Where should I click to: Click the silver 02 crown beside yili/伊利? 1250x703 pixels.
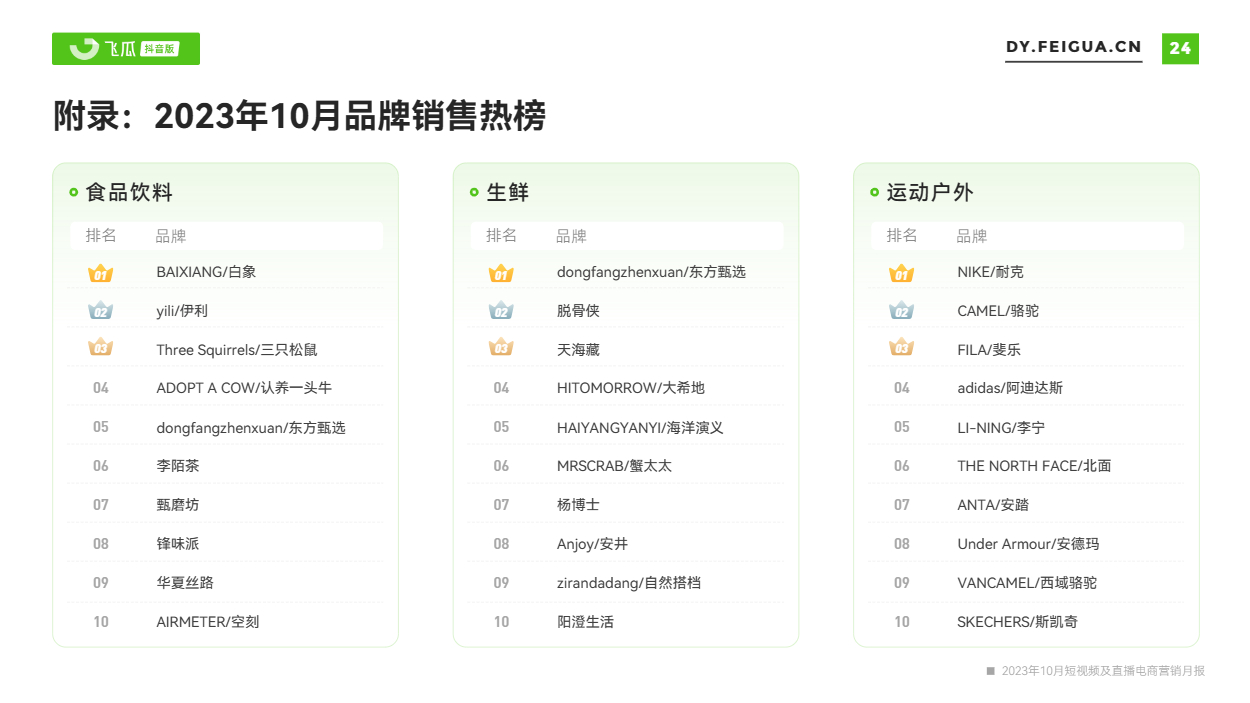101,311
